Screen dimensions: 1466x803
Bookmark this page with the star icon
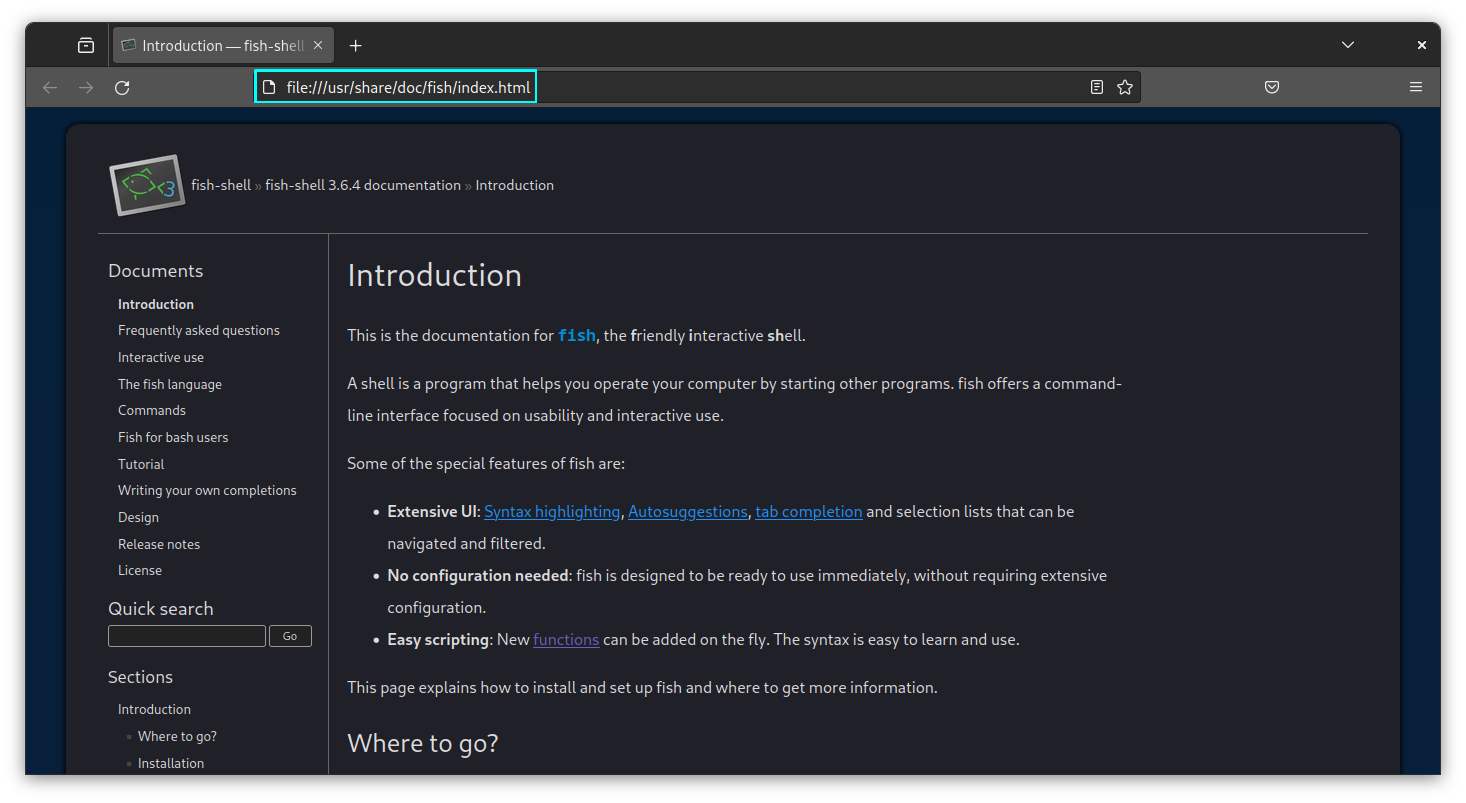[1125, 88]
